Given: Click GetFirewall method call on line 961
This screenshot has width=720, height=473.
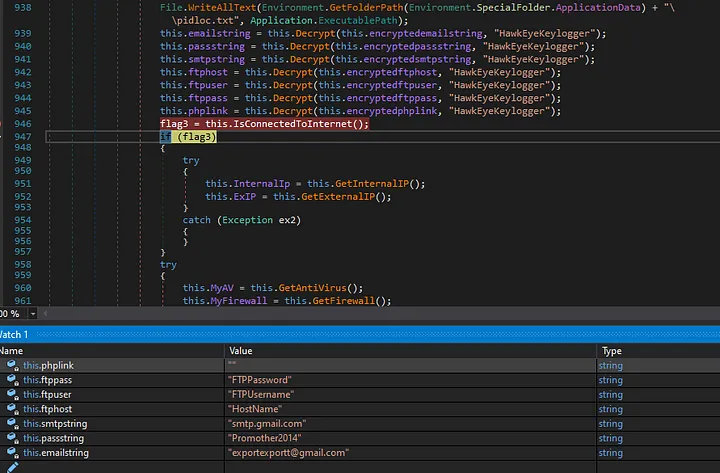Looking at the screenshot, I should (344, 301).
